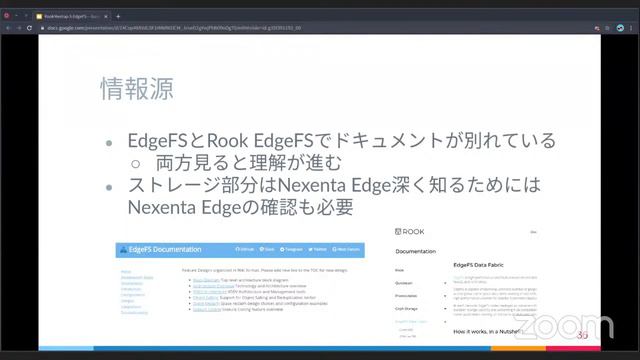Viewport: 640px width, 360px height.
Task: Click the Slack link in EdgeFS header
Action: pyautogui.click(x=267, y=249)
